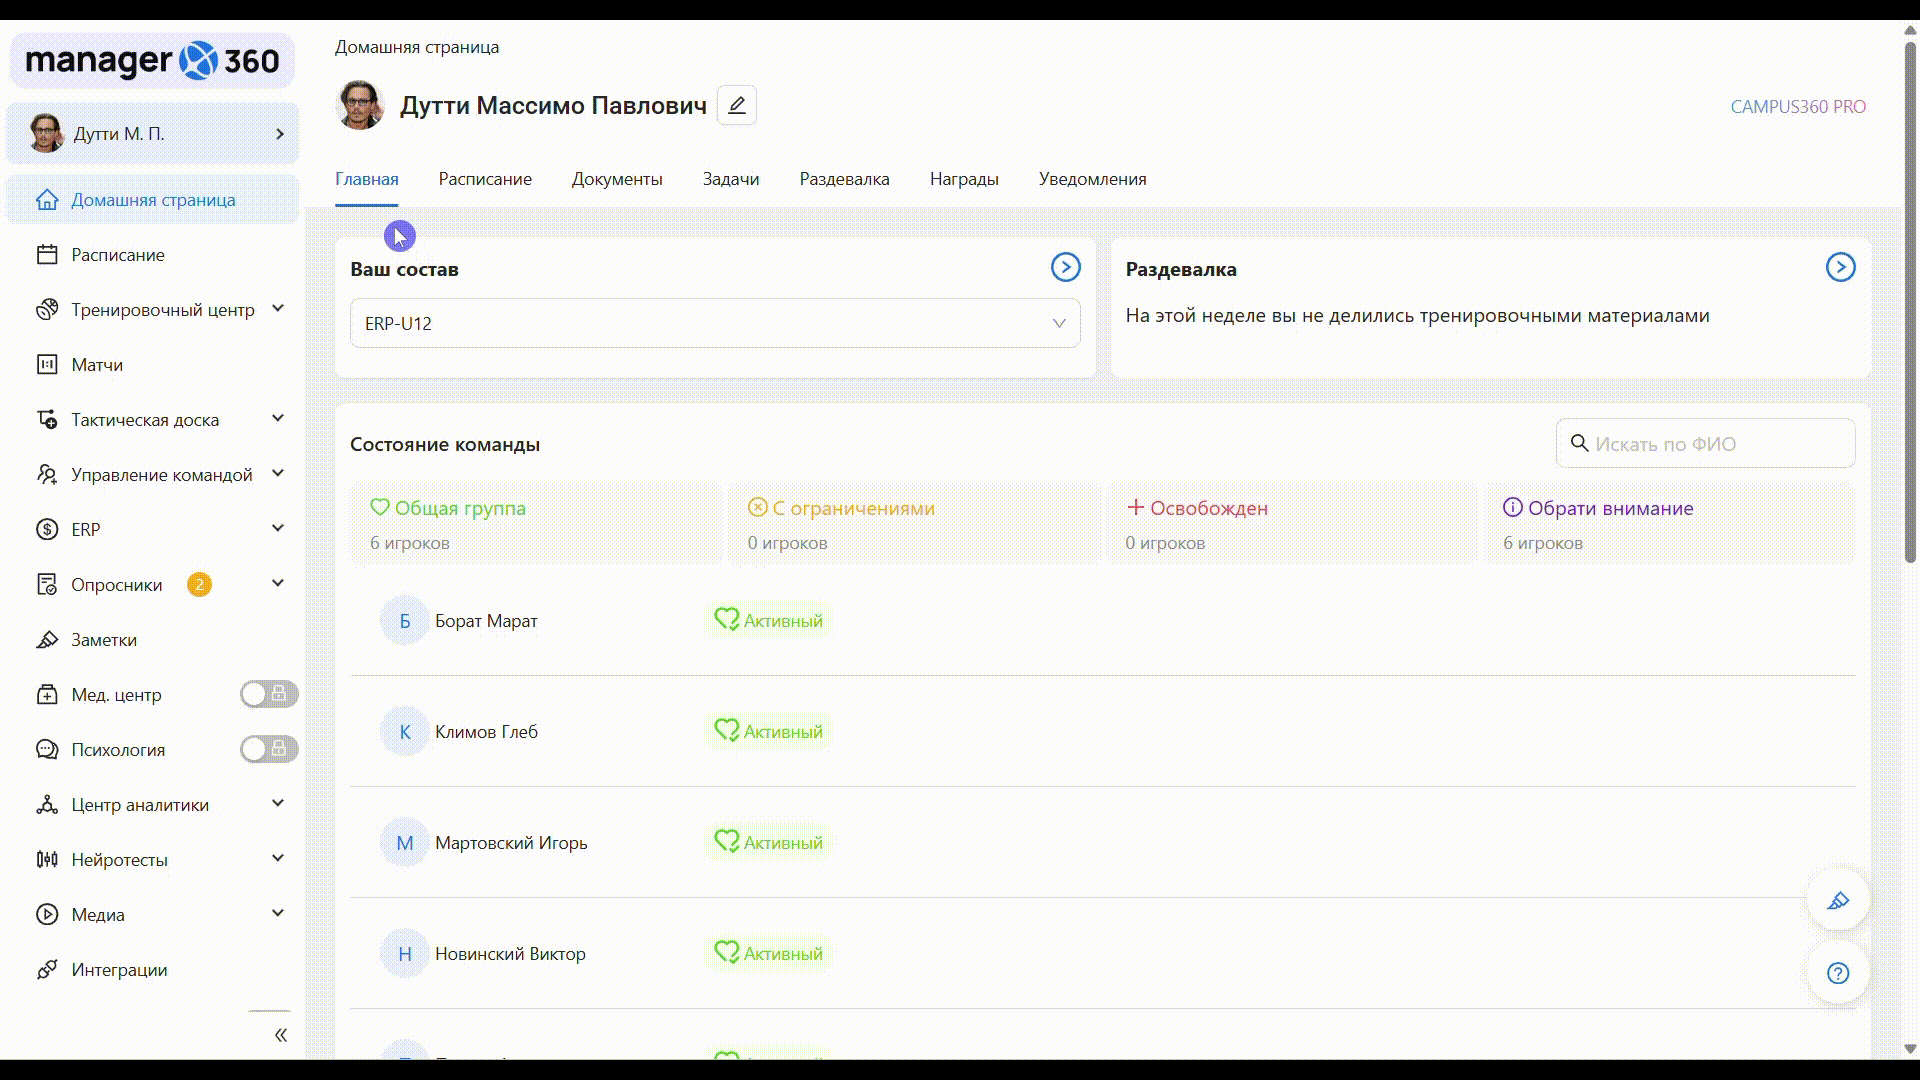
Task: Open Заметки in the sidebar
Action: point(104,640)
